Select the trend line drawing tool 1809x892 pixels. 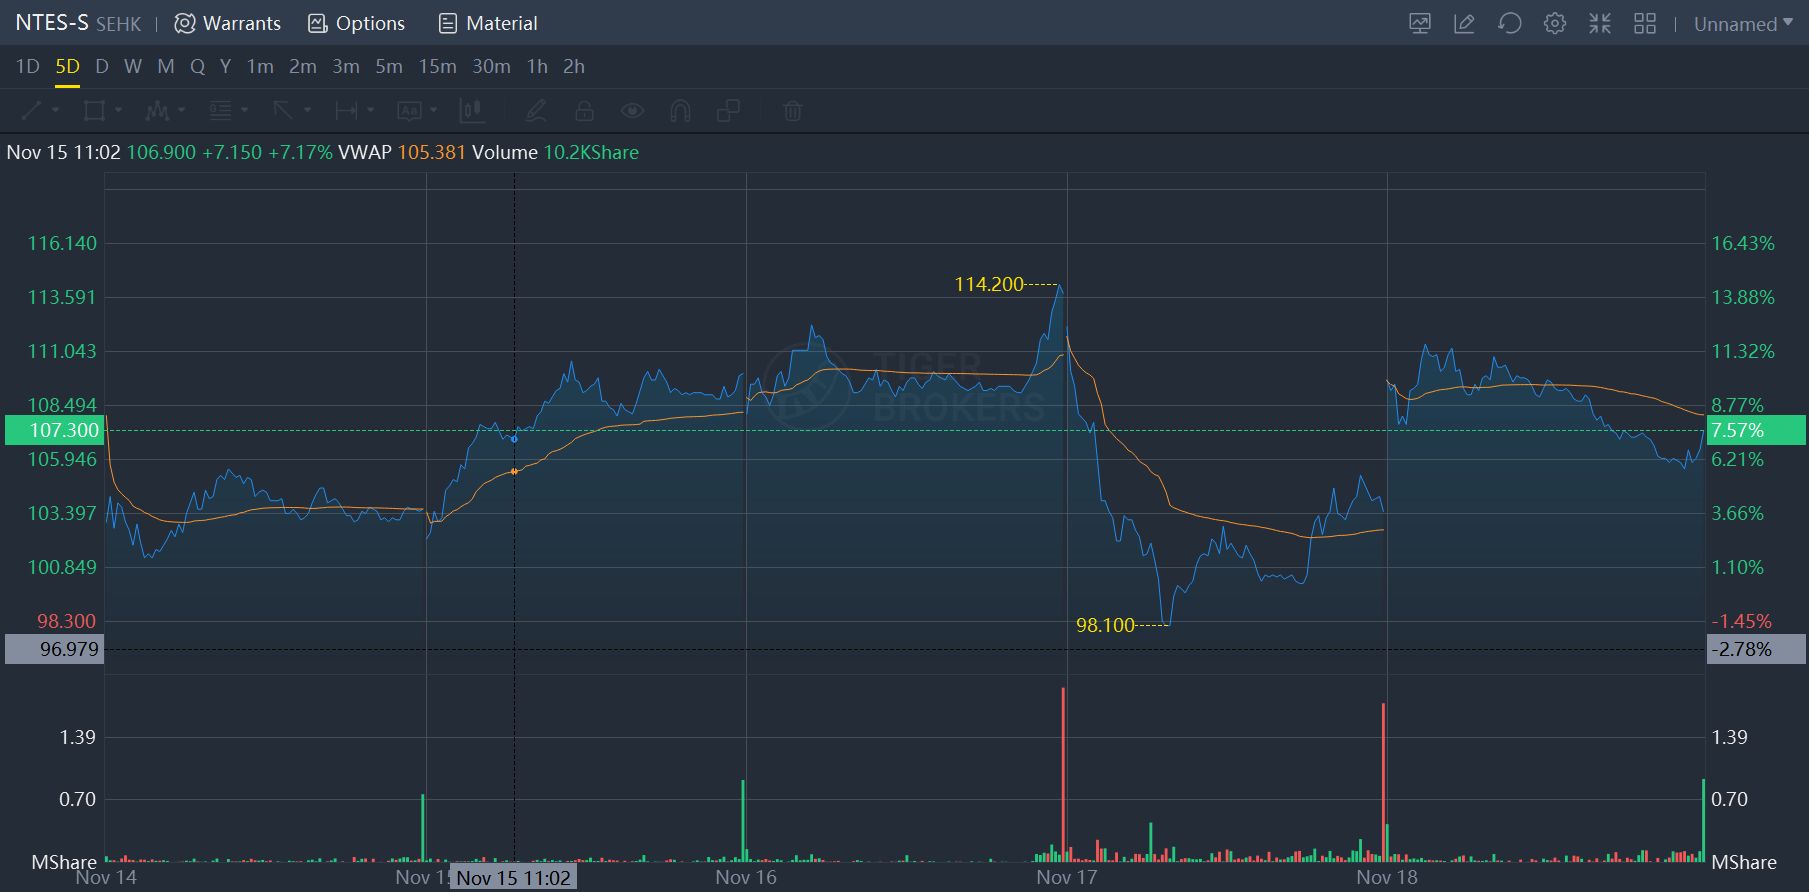pos(32,110)
